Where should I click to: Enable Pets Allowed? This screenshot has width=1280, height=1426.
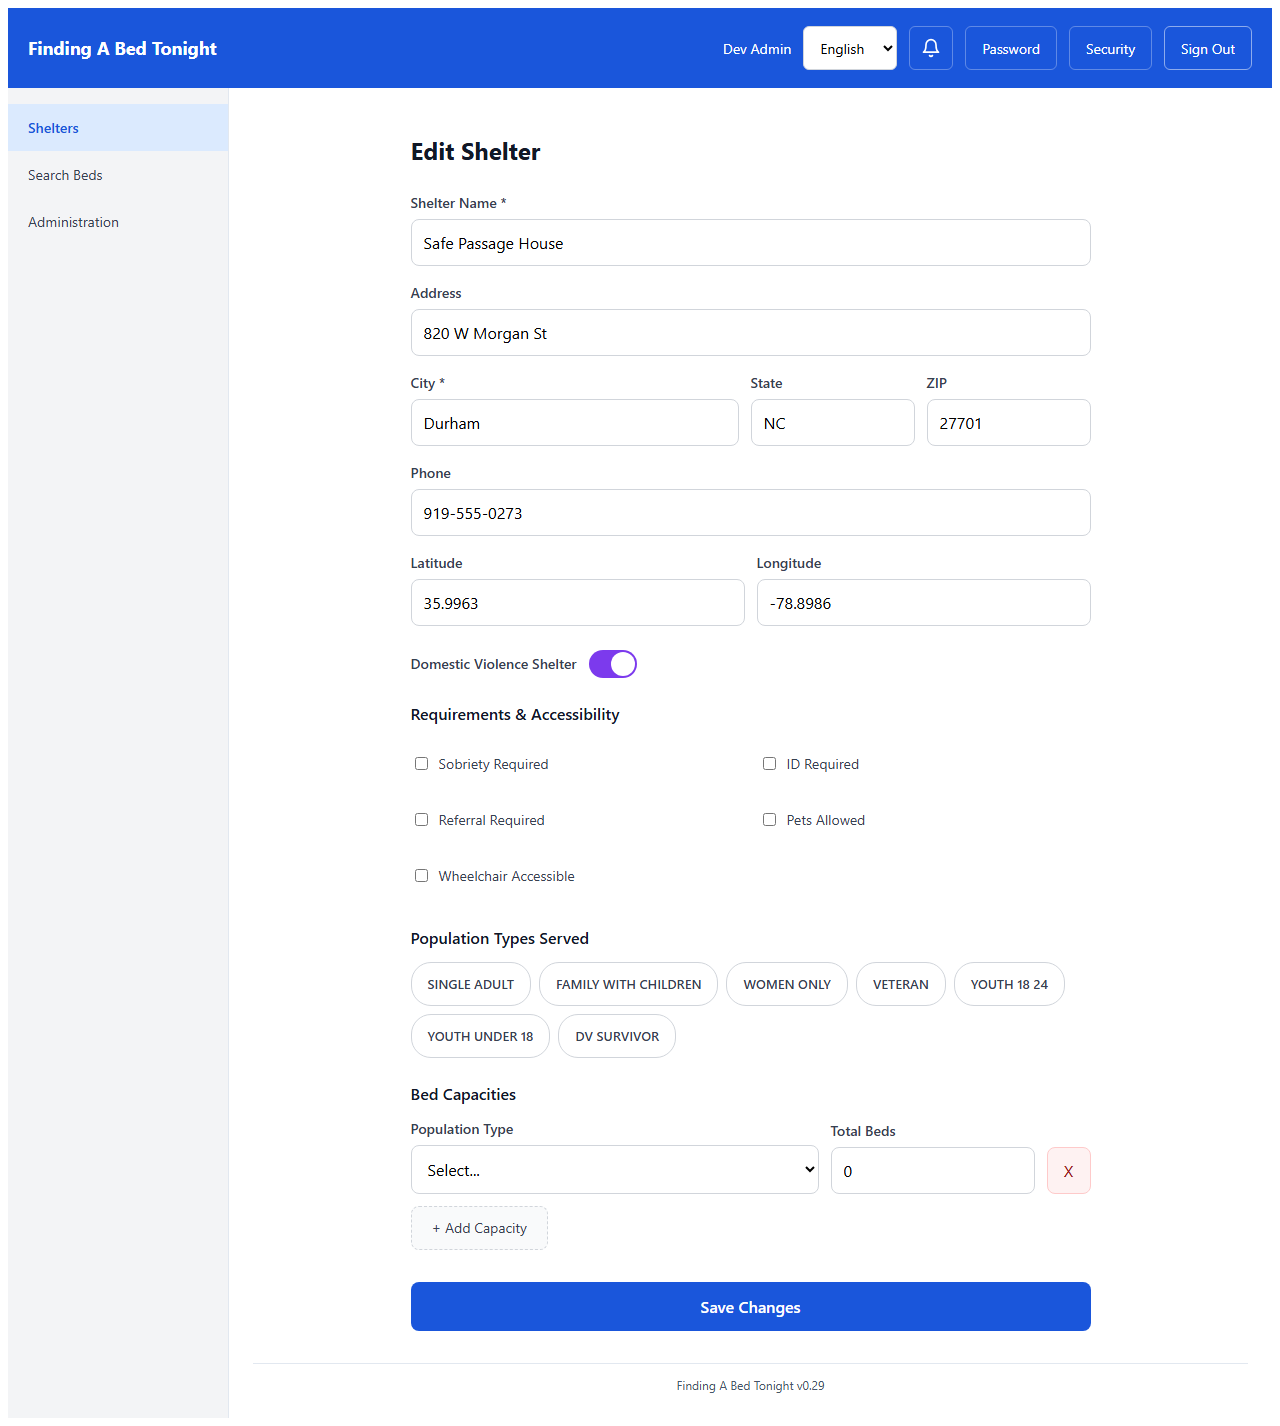tap(769, 819)
